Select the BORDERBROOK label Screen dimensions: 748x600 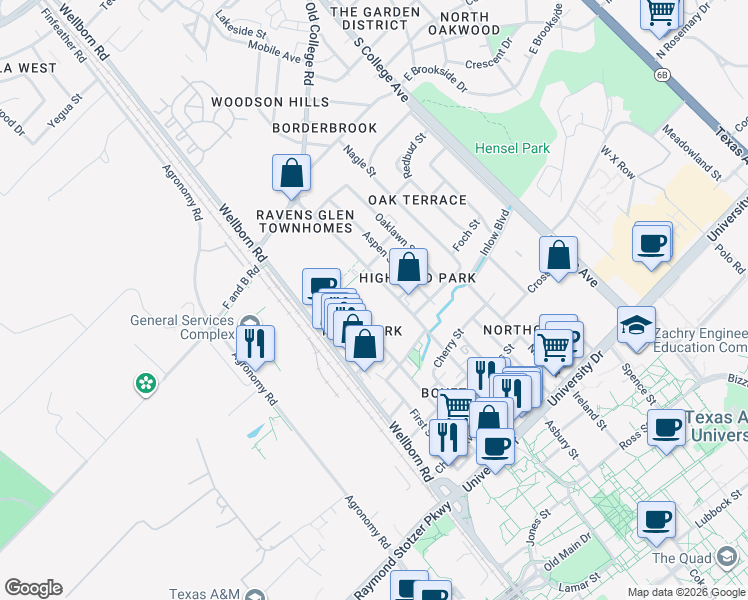(x=325, y=128)
